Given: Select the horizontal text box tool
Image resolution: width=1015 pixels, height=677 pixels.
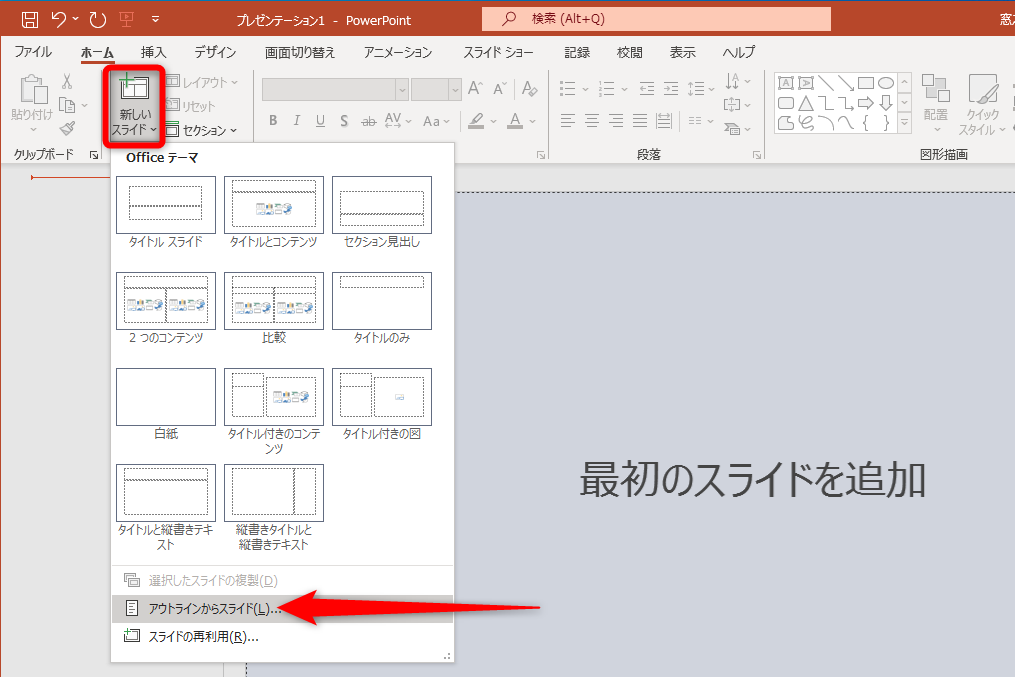Looking at the screenshot, I should (x=786, y=82).
